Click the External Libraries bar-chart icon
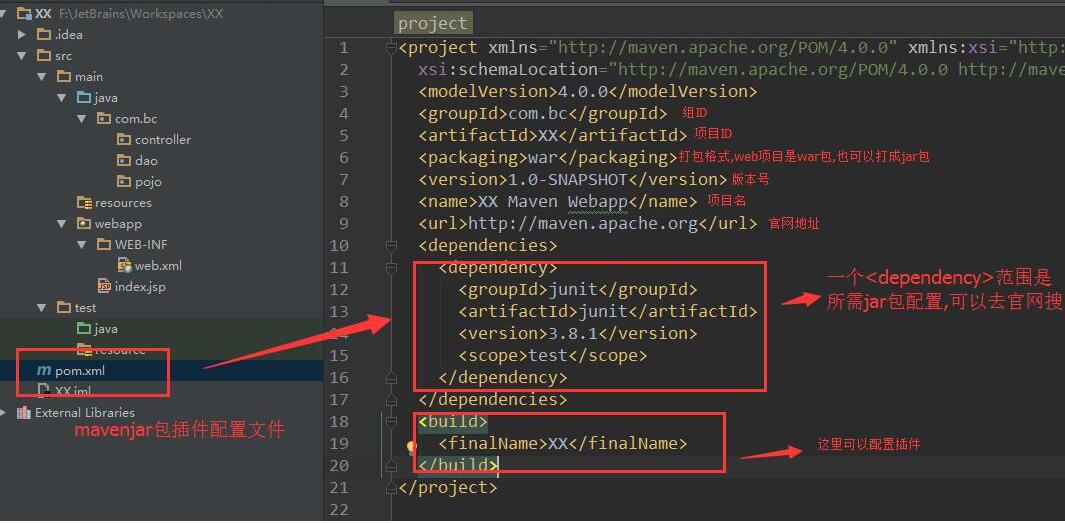The width and height of the screenshot is (1065, 523). 23,413
